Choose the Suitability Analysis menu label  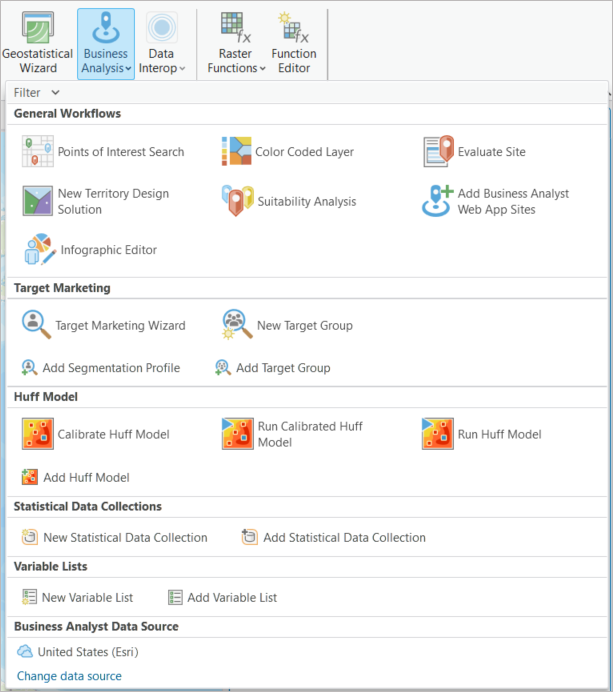tap(307, 201)
